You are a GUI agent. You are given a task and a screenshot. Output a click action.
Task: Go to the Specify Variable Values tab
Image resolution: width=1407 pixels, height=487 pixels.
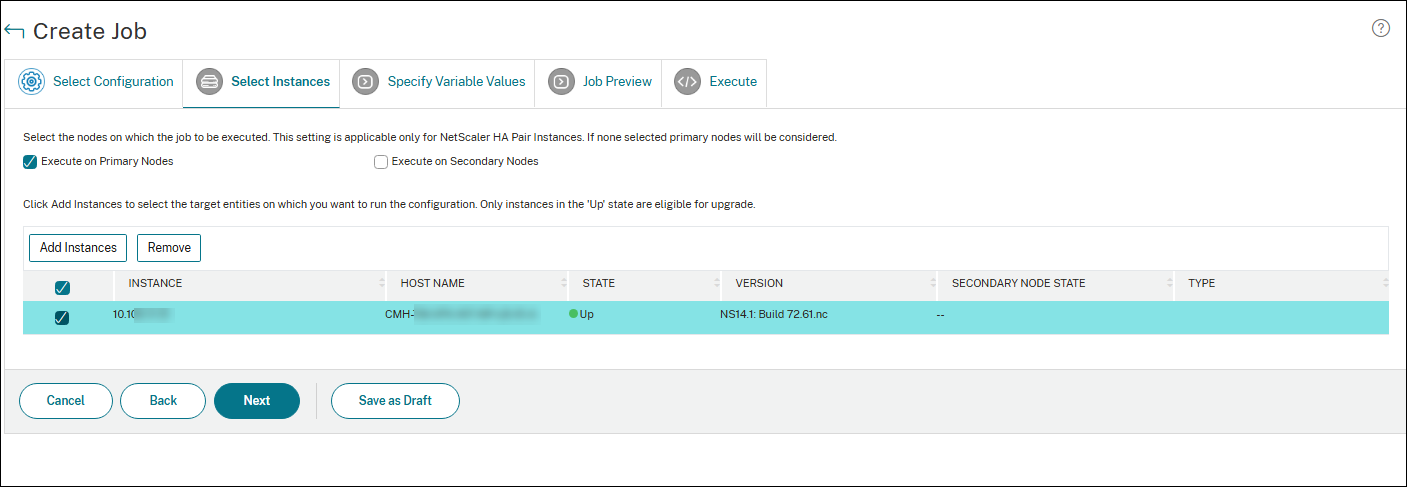coord(439,82)
